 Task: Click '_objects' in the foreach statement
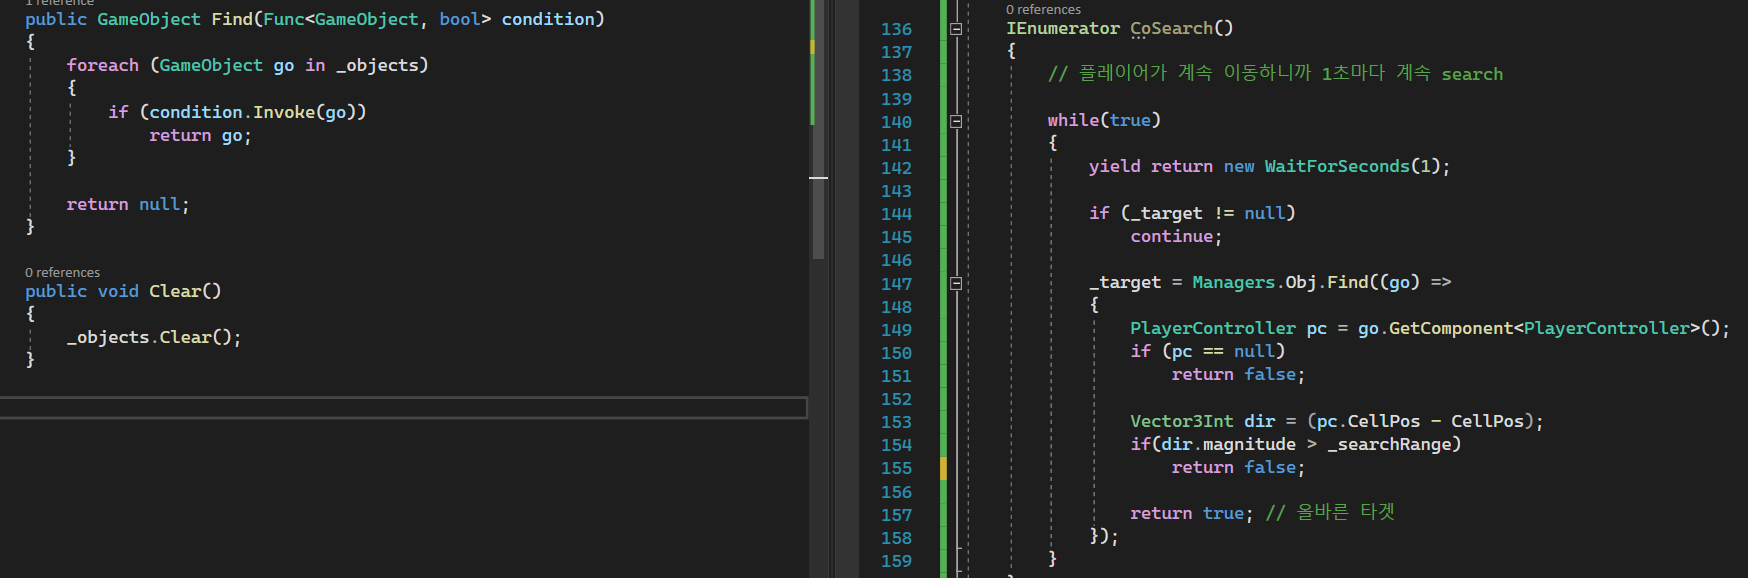[377, 65]
